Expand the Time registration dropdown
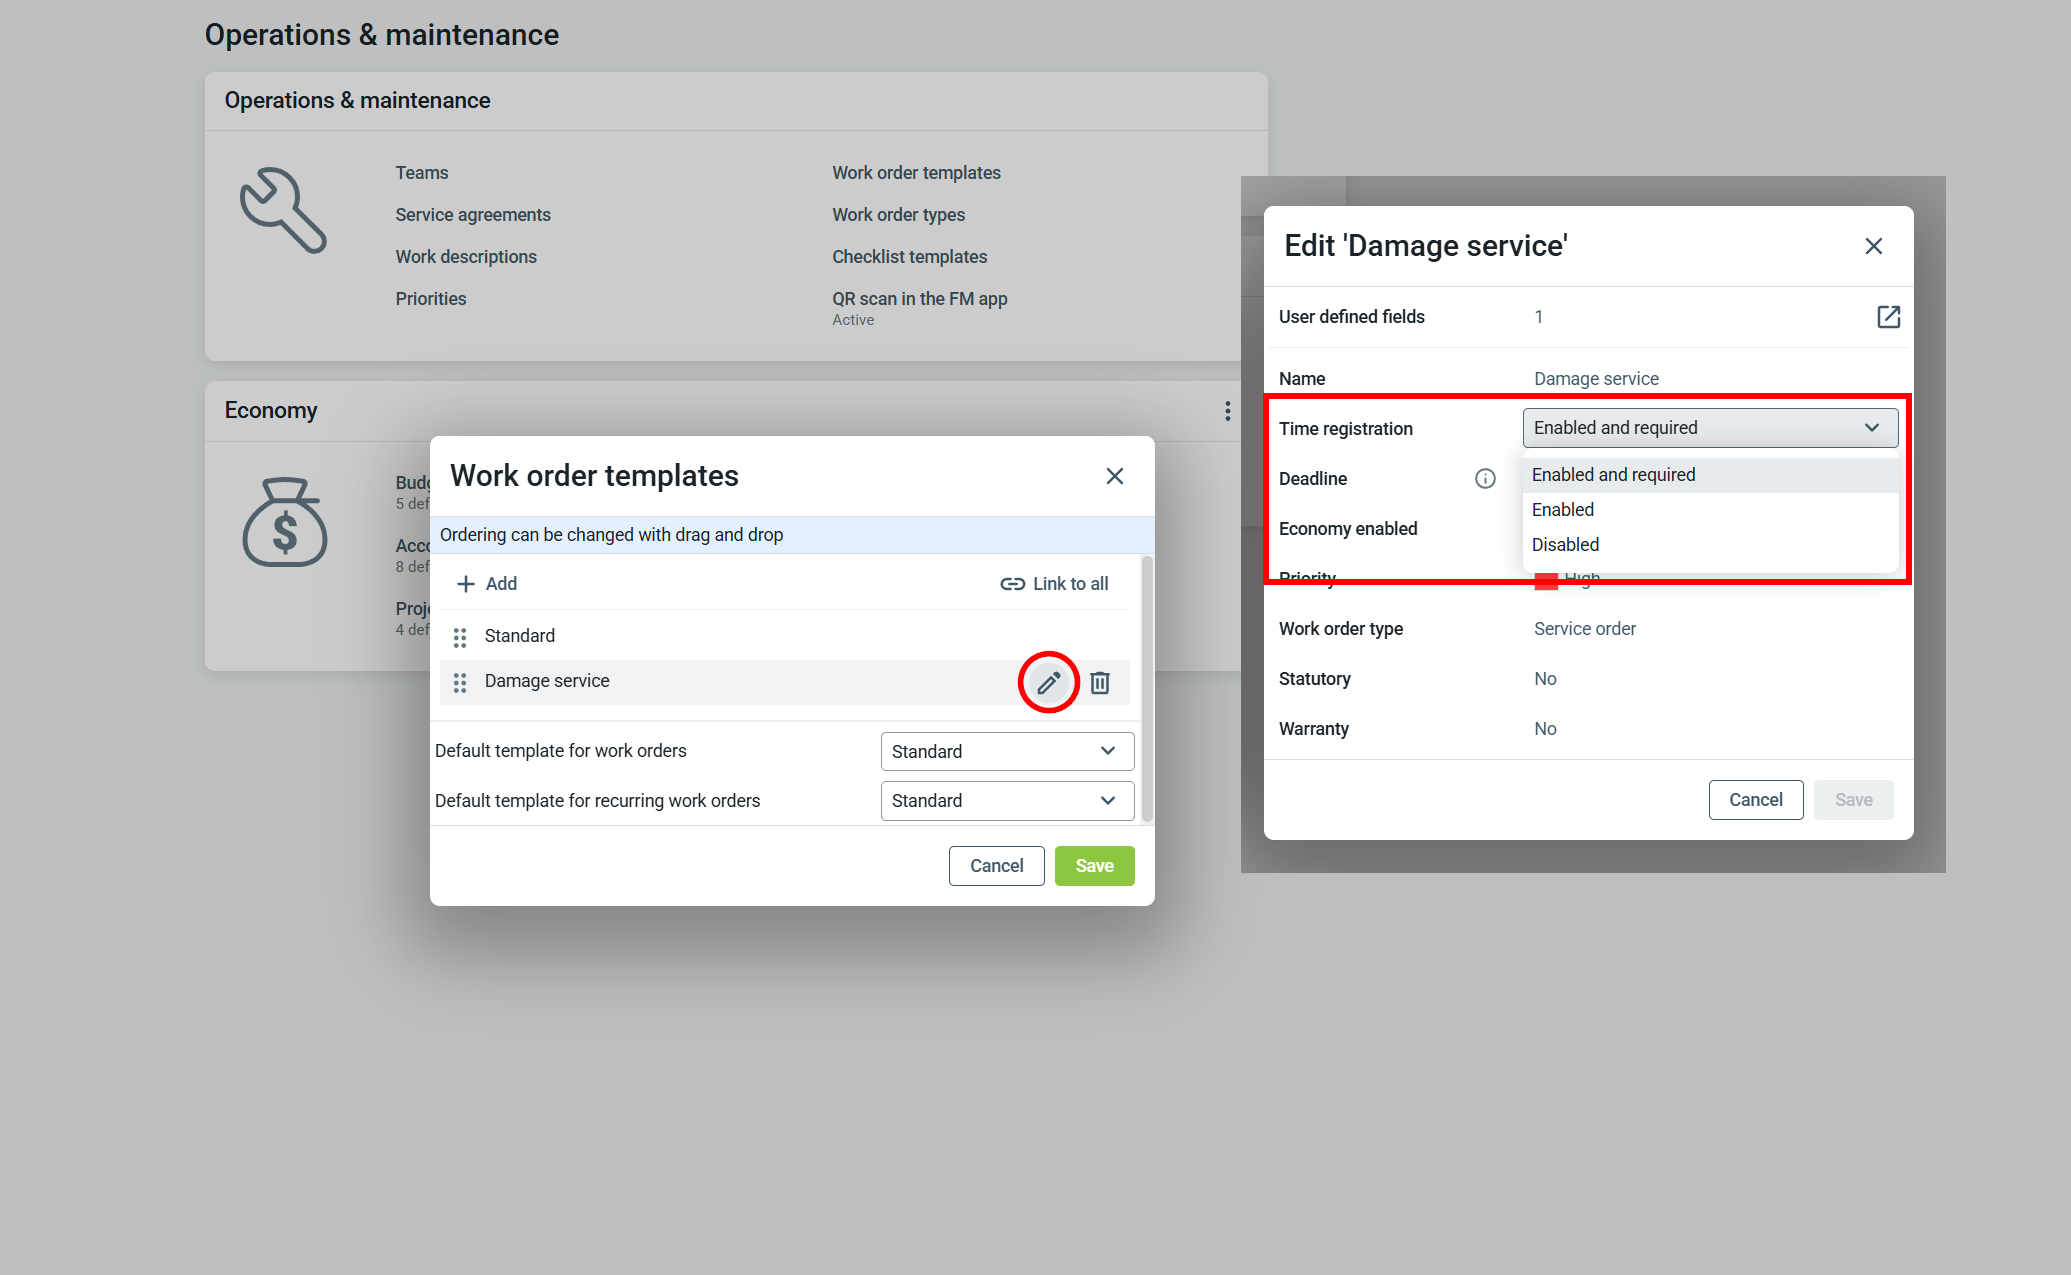The image size is (2071, 1275). click(x=1710, y=428)
